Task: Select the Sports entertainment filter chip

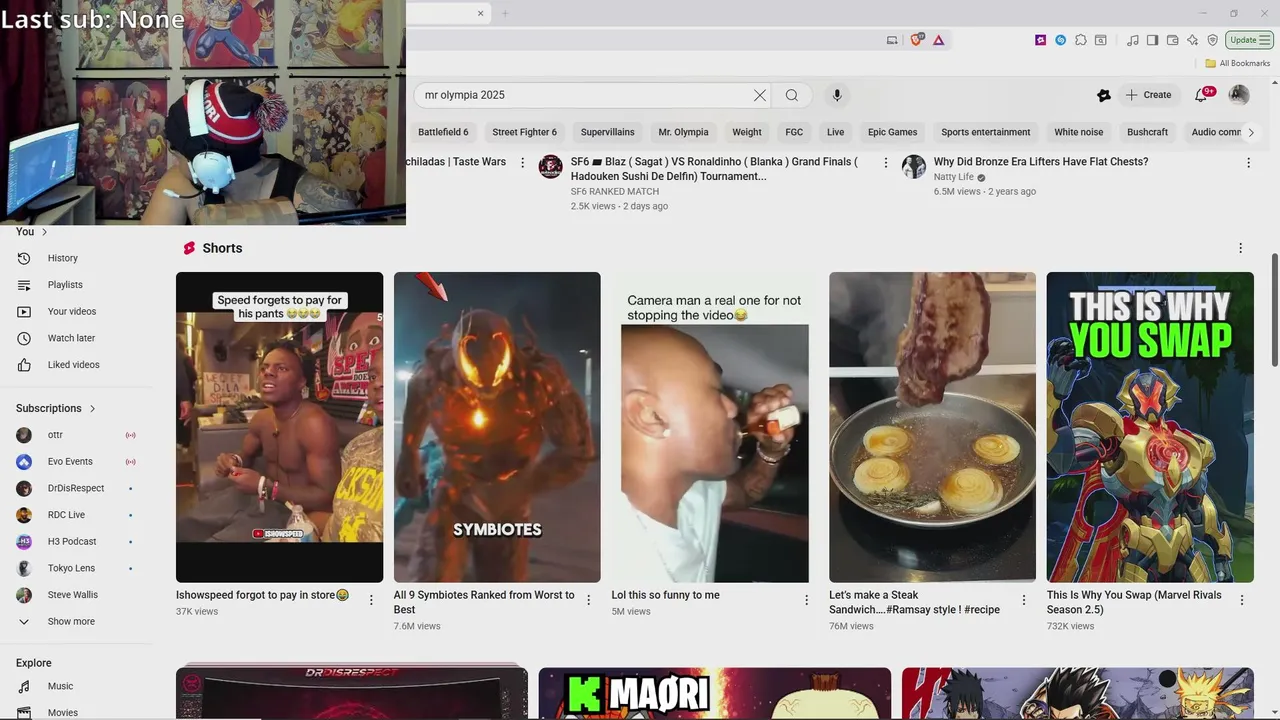Action: (985, 132)
